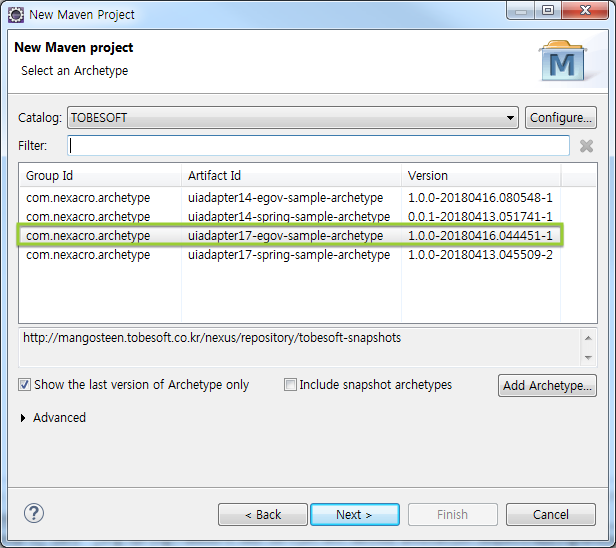Viewport: 616px width, 548px height.
Task: Click the help question mark icon
Action: coord(34,514)
